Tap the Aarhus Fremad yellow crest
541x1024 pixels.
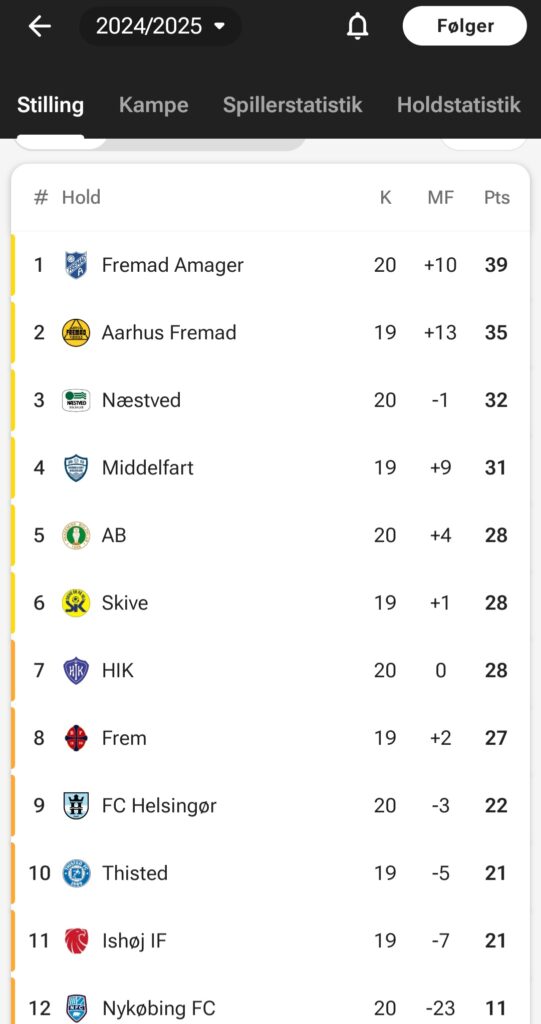click(x=76, y=332)
